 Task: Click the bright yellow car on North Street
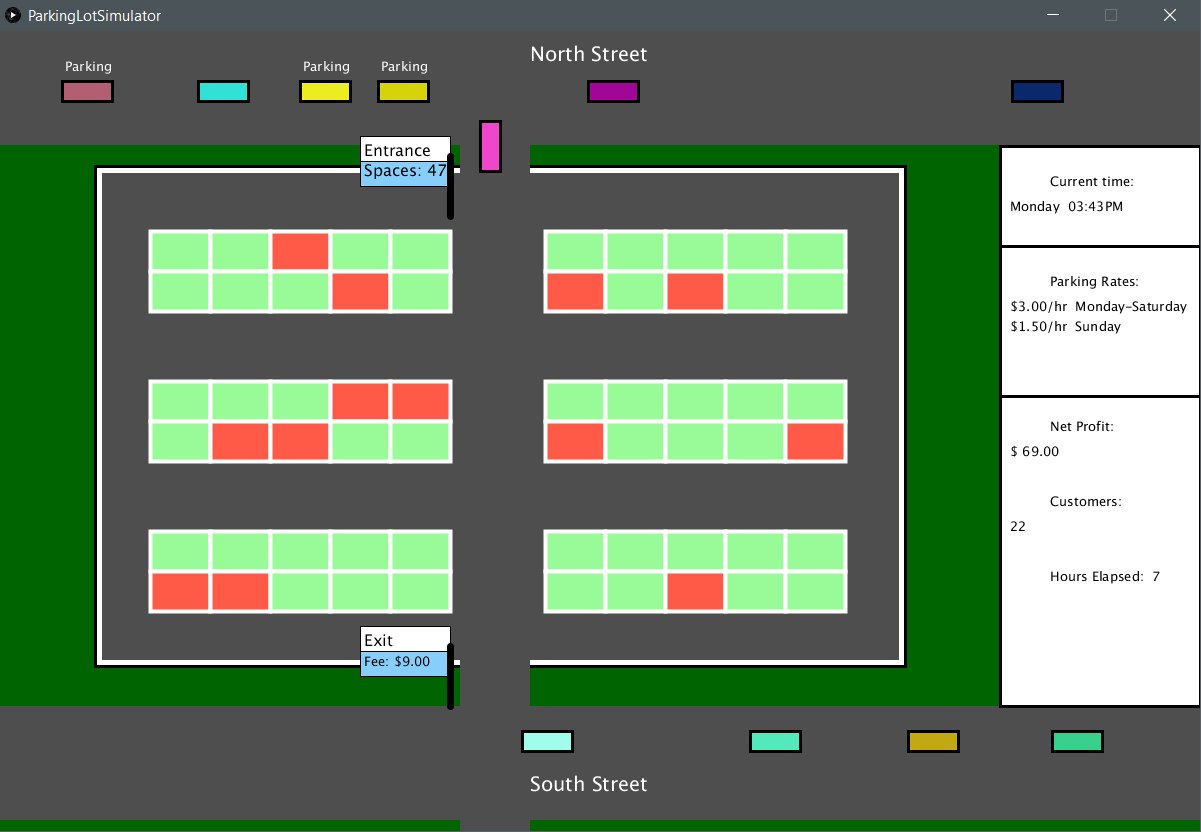(x=325, y=91)
